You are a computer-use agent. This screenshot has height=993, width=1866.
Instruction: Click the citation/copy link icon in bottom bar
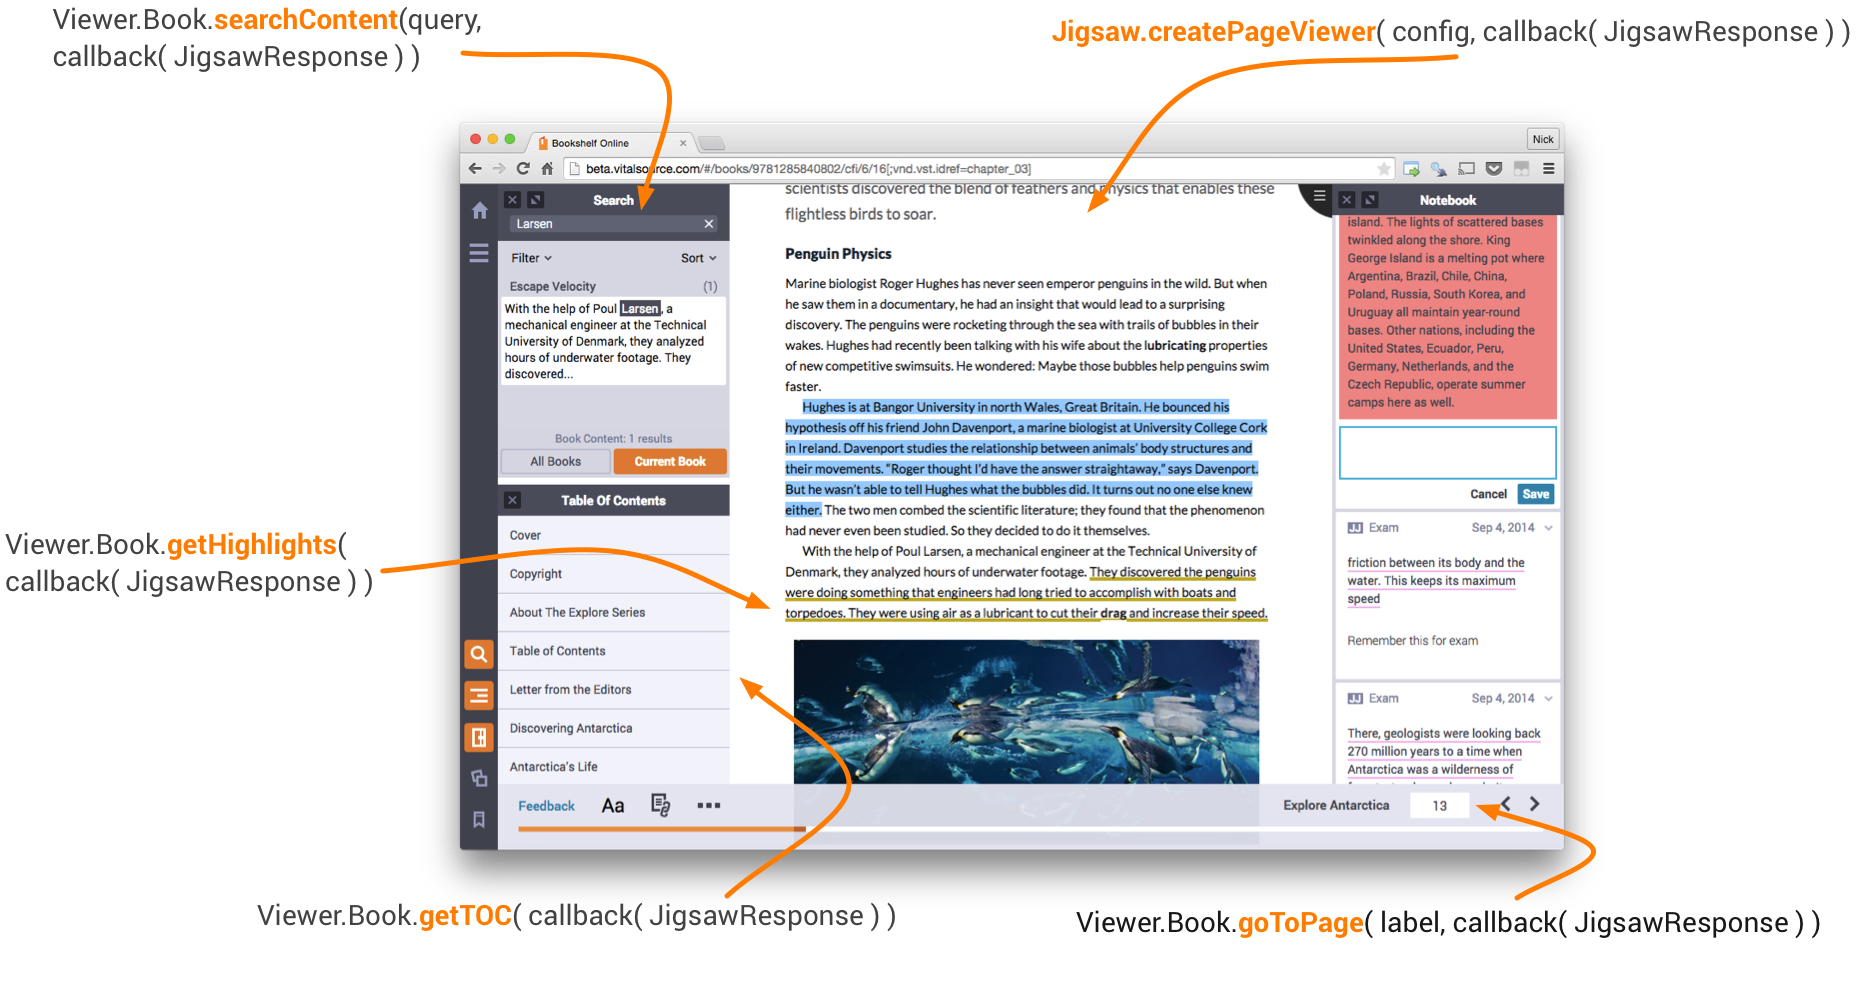tap(660, 805)
